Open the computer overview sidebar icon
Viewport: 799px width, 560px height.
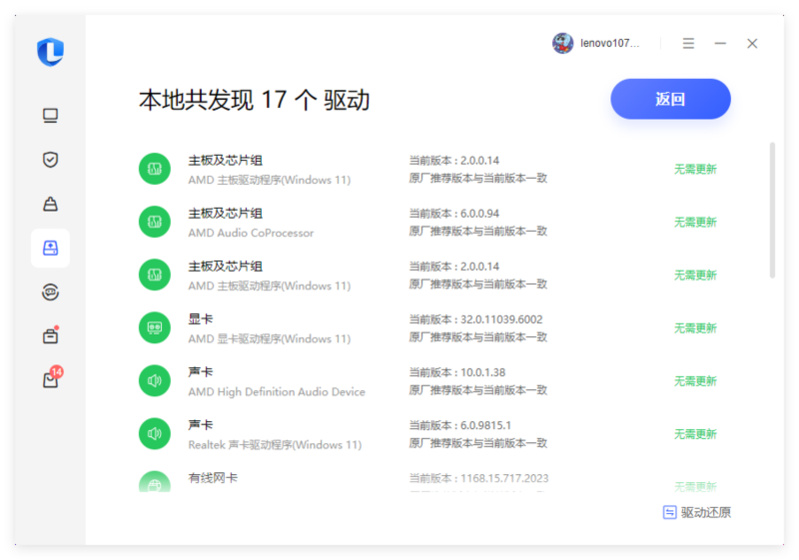(x=50, y=116)
